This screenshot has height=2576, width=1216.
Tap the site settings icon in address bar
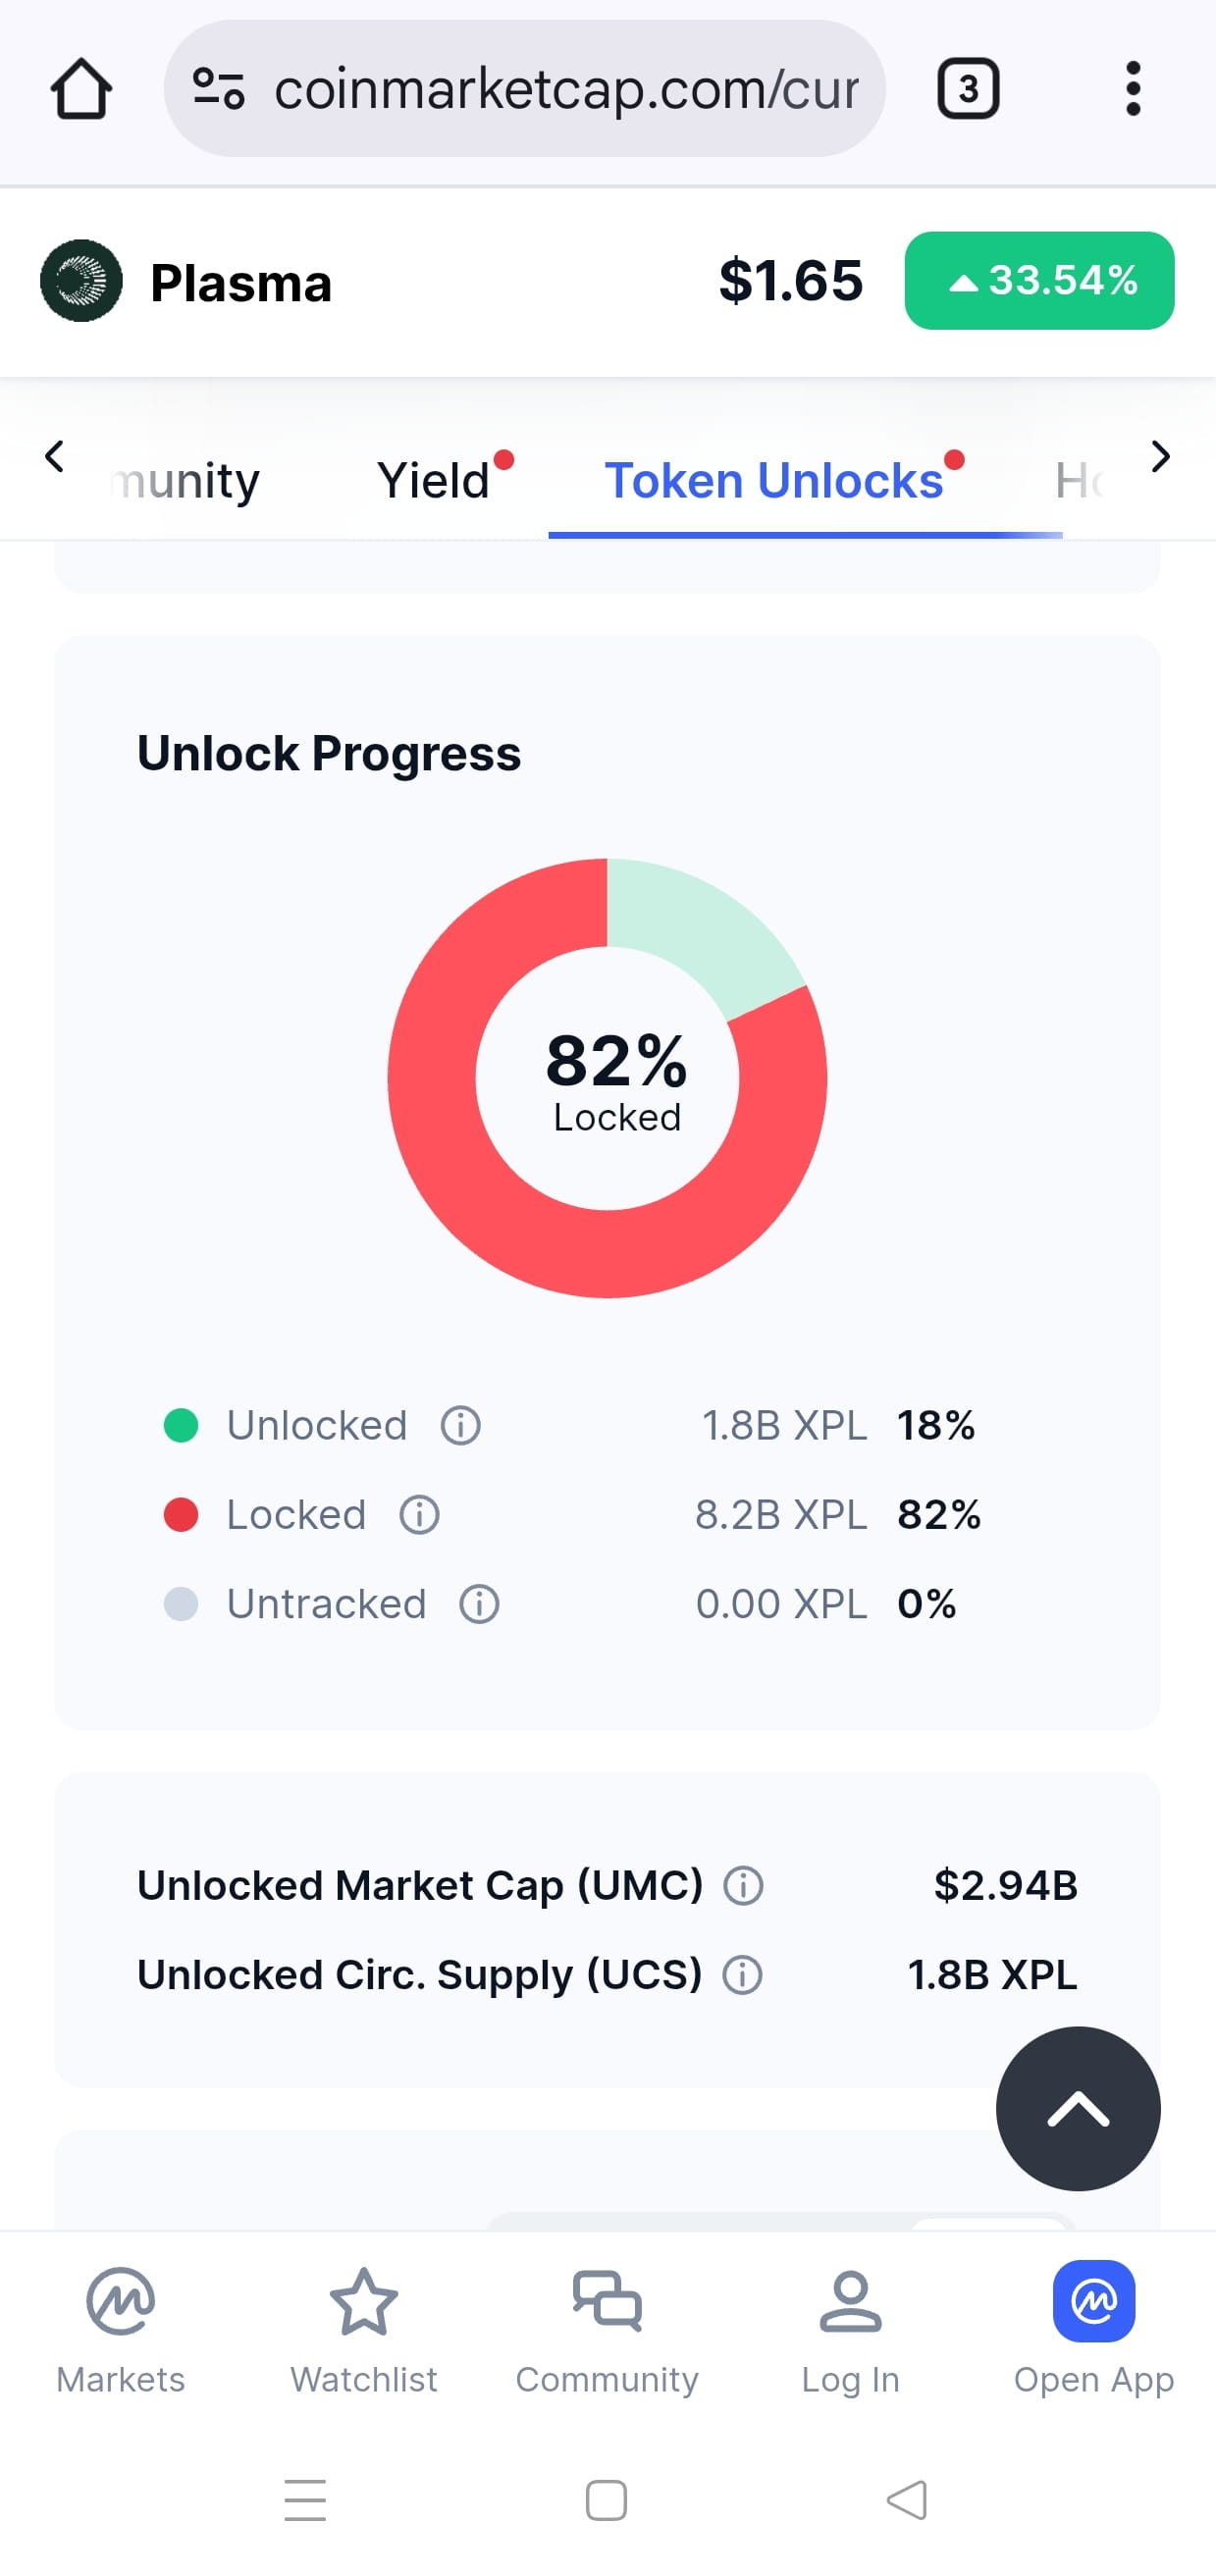pyautogui.click(x=218, y=89)
